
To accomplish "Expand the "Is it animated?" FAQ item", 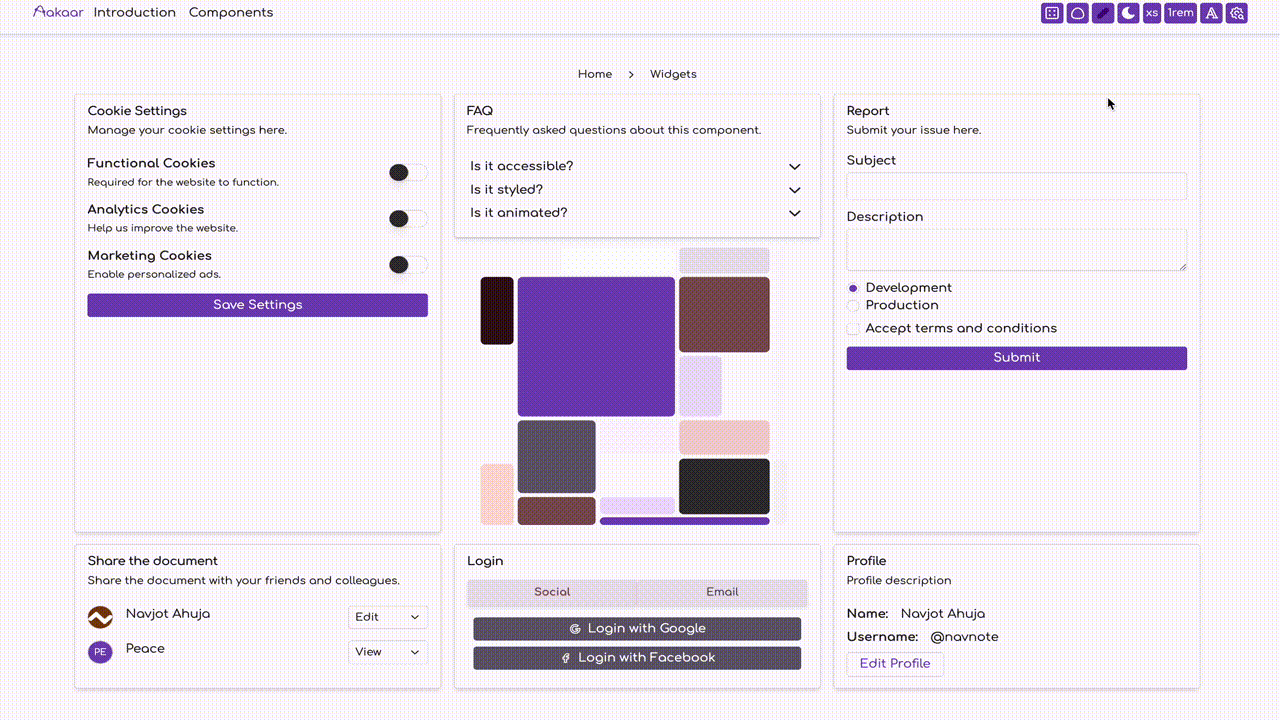I will point(636,213).
